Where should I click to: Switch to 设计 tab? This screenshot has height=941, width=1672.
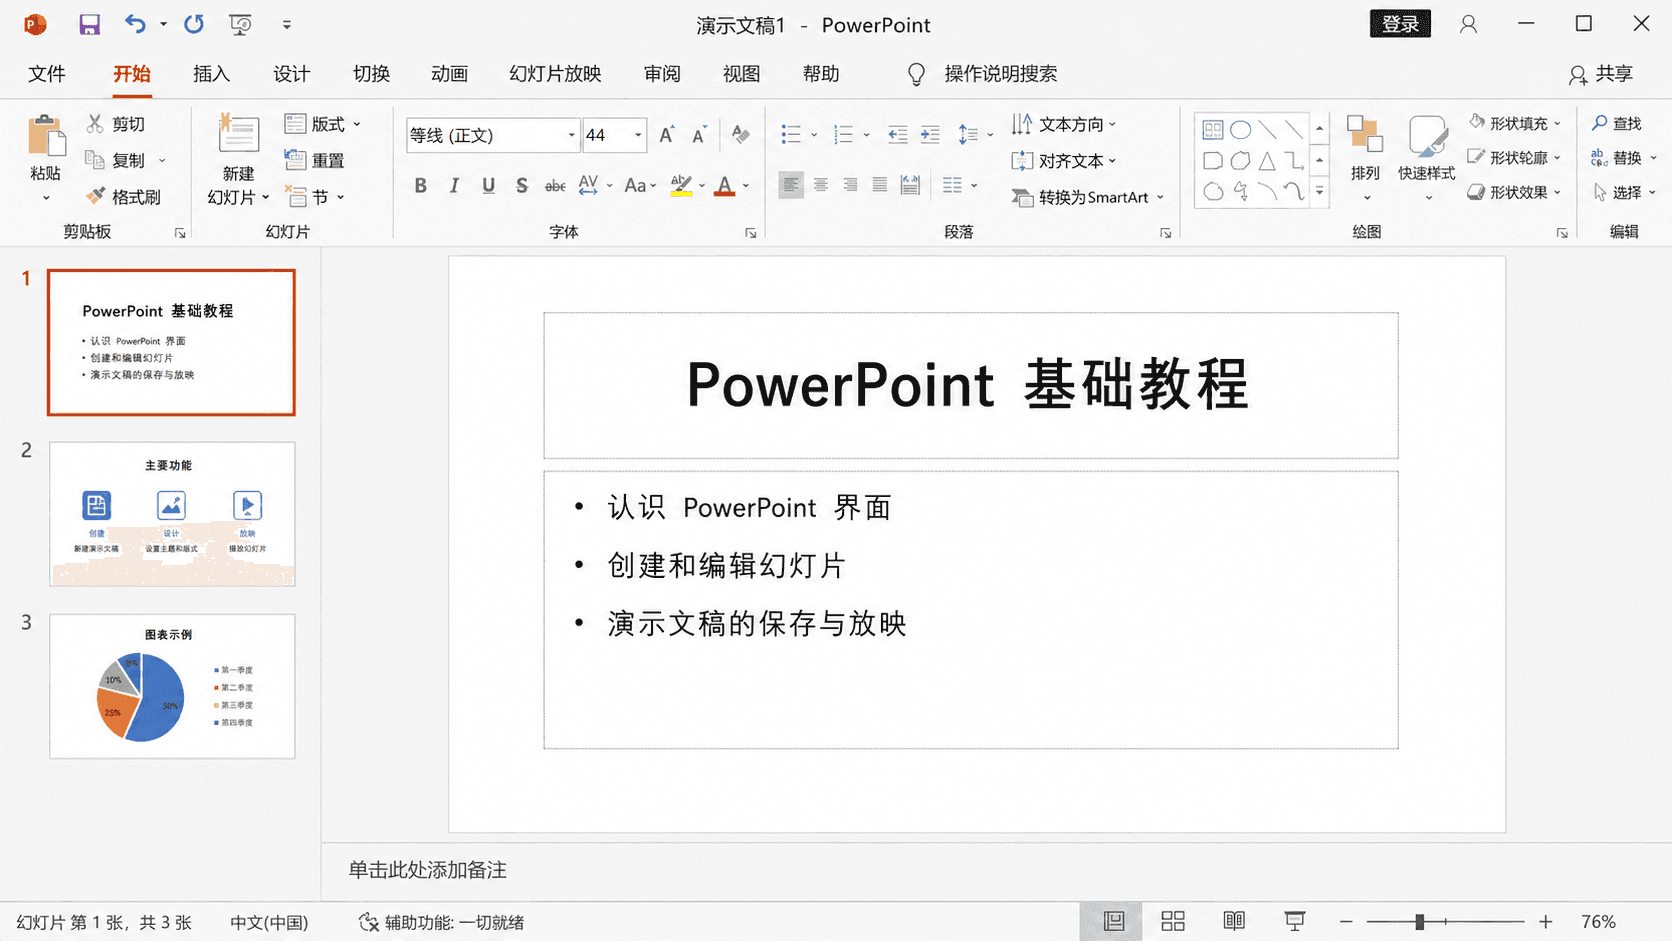tap(291, 74)
